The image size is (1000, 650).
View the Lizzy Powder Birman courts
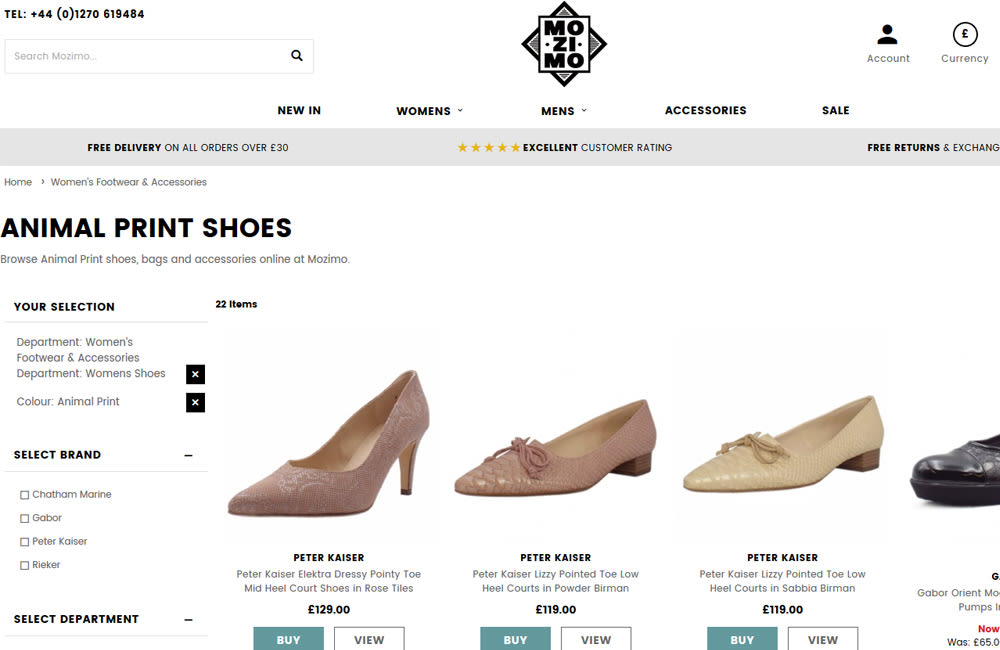596,639
